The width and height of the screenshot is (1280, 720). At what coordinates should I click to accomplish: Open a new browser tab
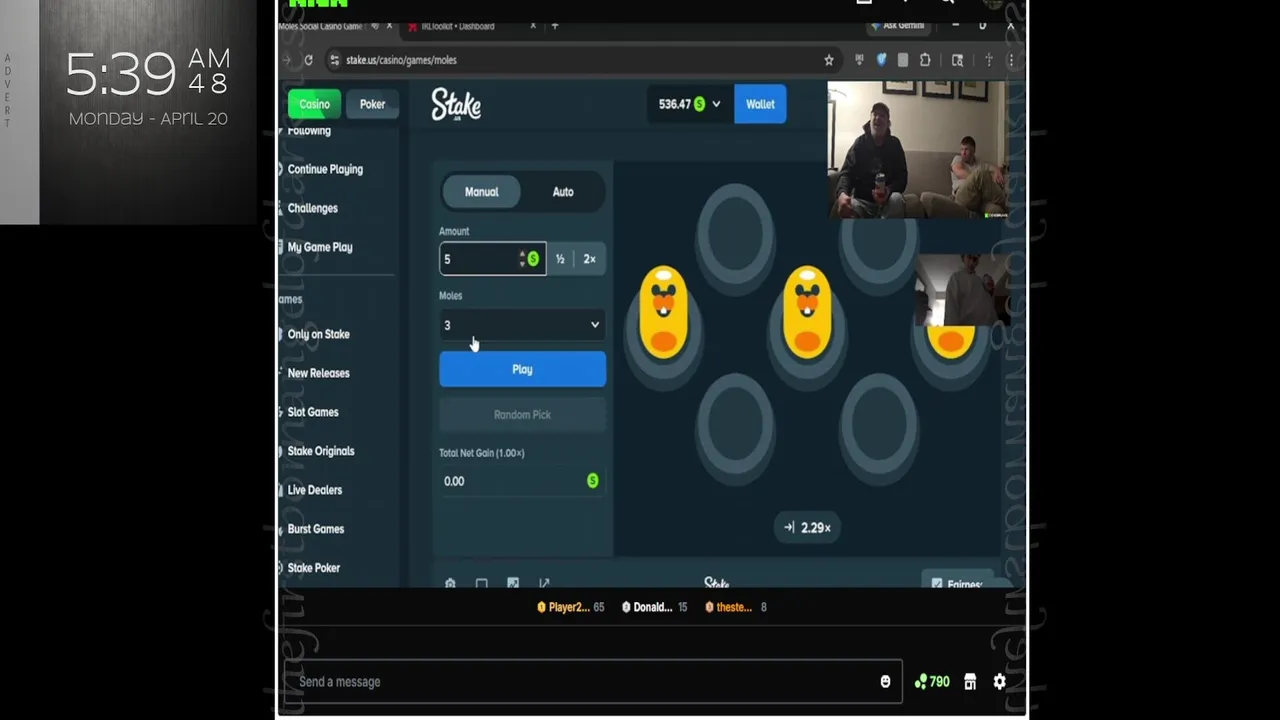coord(555,26)
